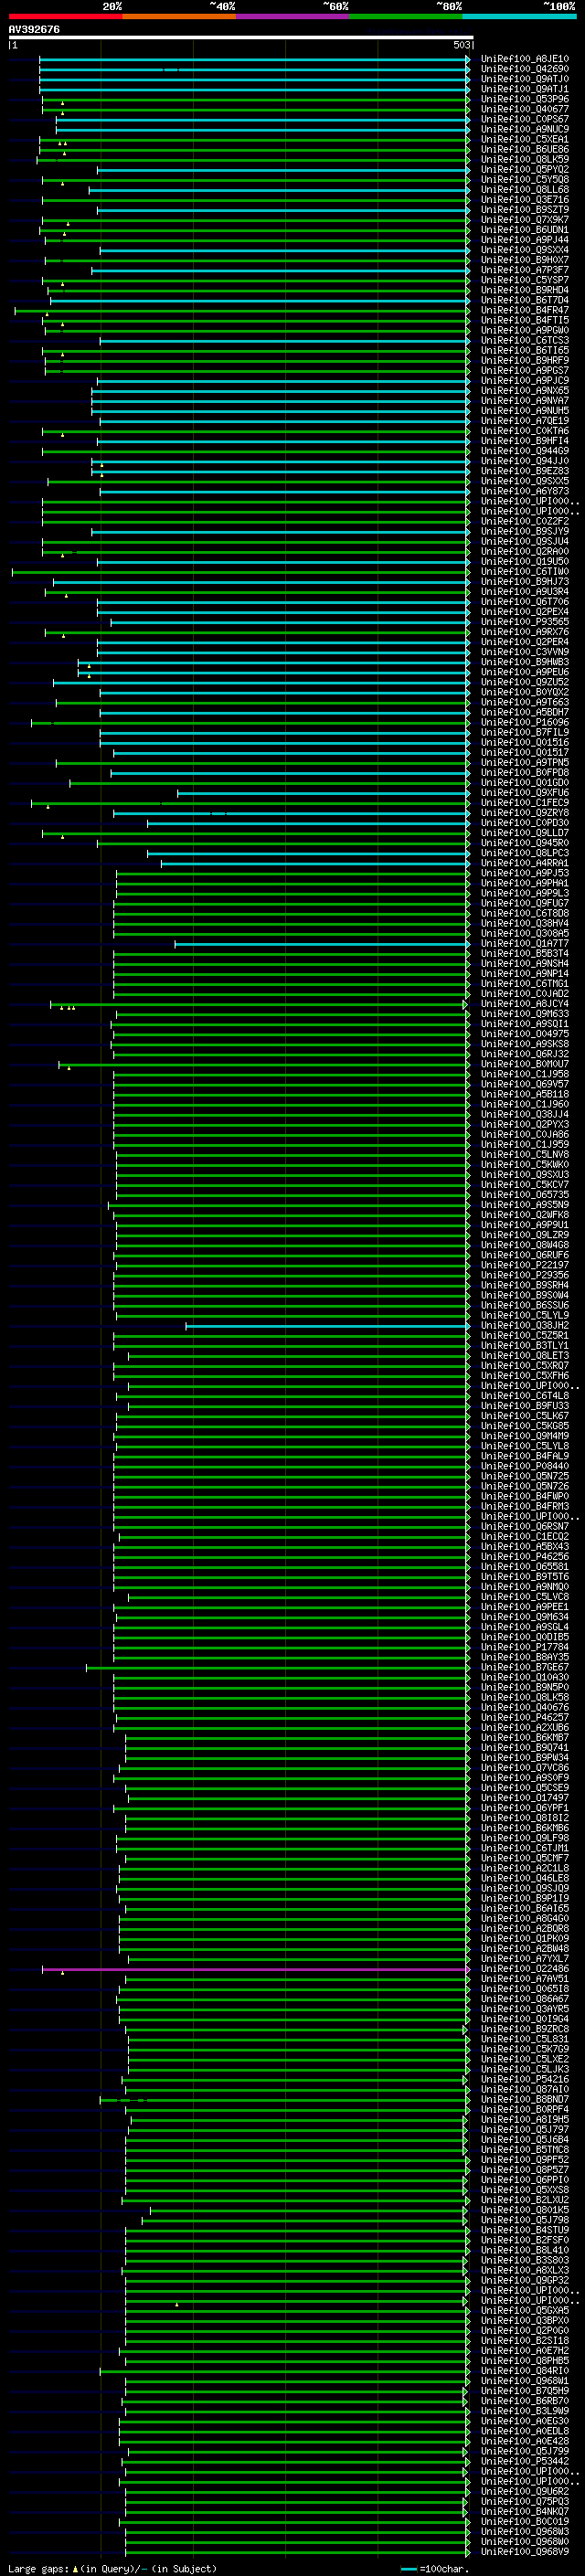Open hit UniRef100_B9H0X7
Viewport: 585px width, 2576px height.
pyautogui.click(x=525, y=261)
